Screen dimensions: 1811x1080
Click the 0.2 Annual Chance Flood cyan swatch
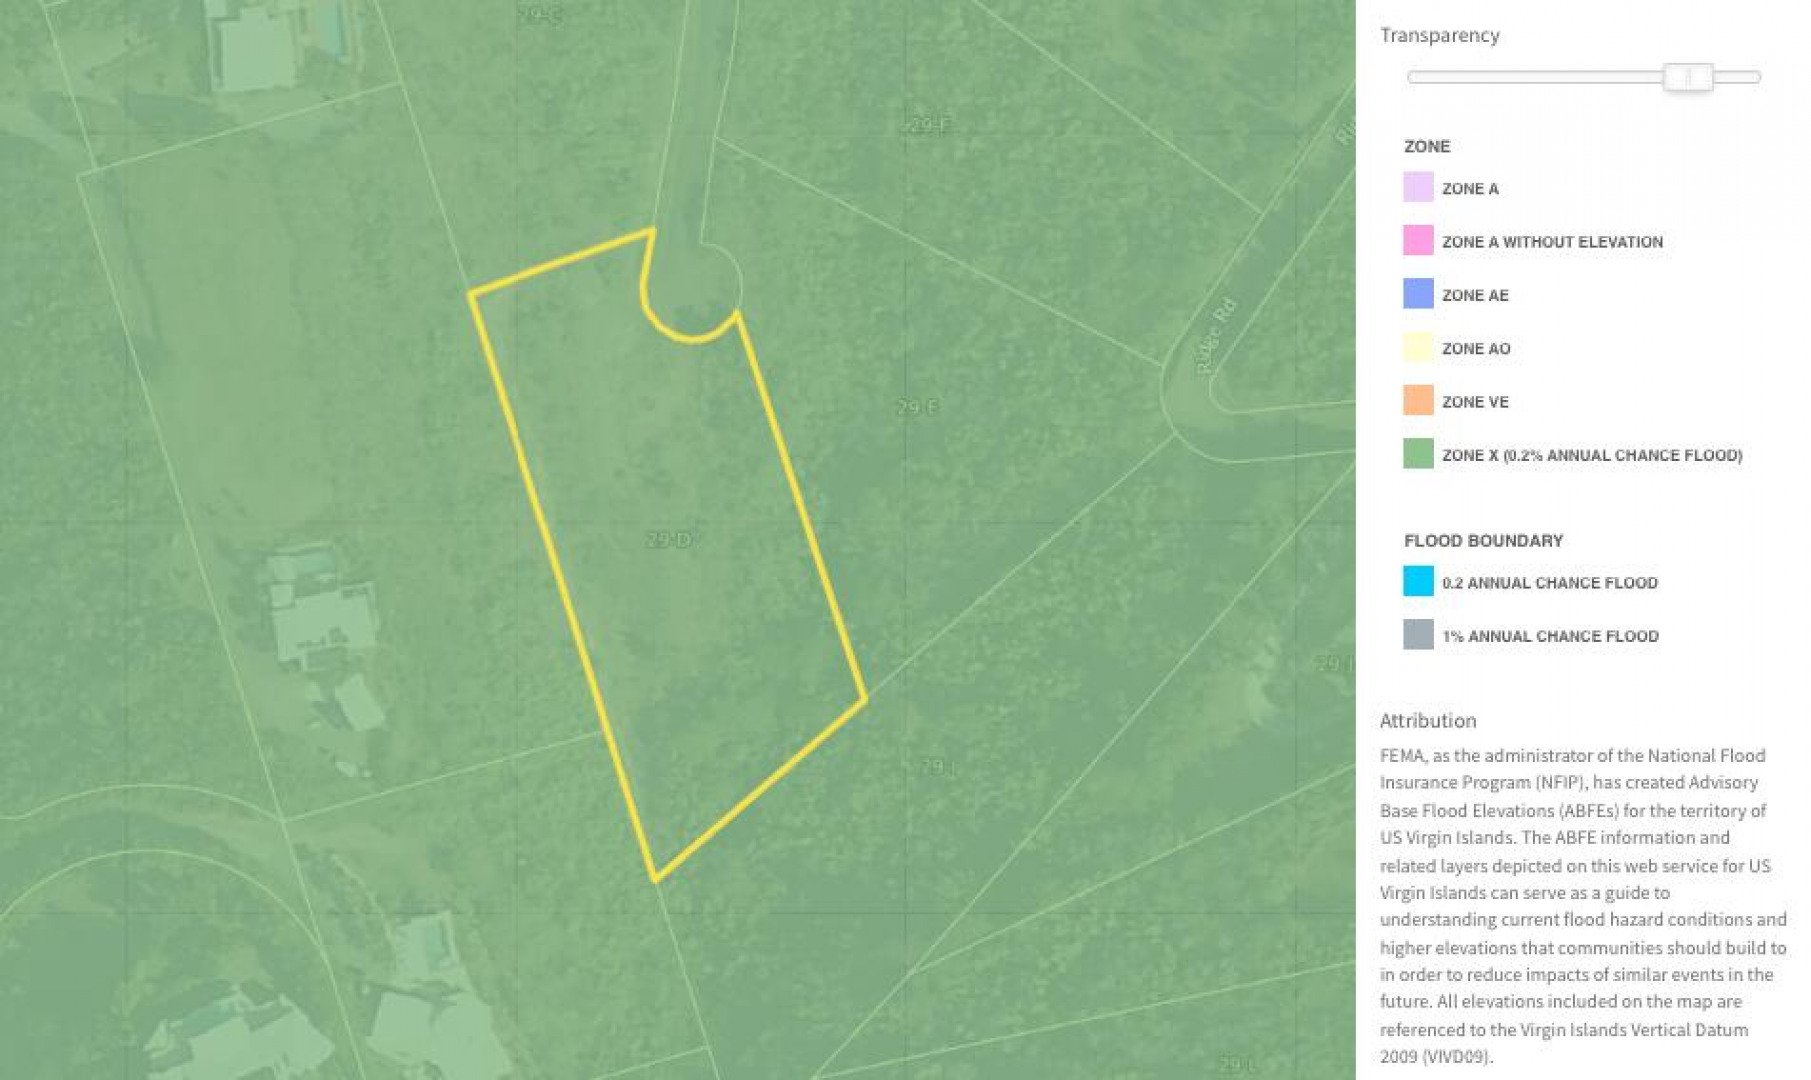(x=1417, y=582)
